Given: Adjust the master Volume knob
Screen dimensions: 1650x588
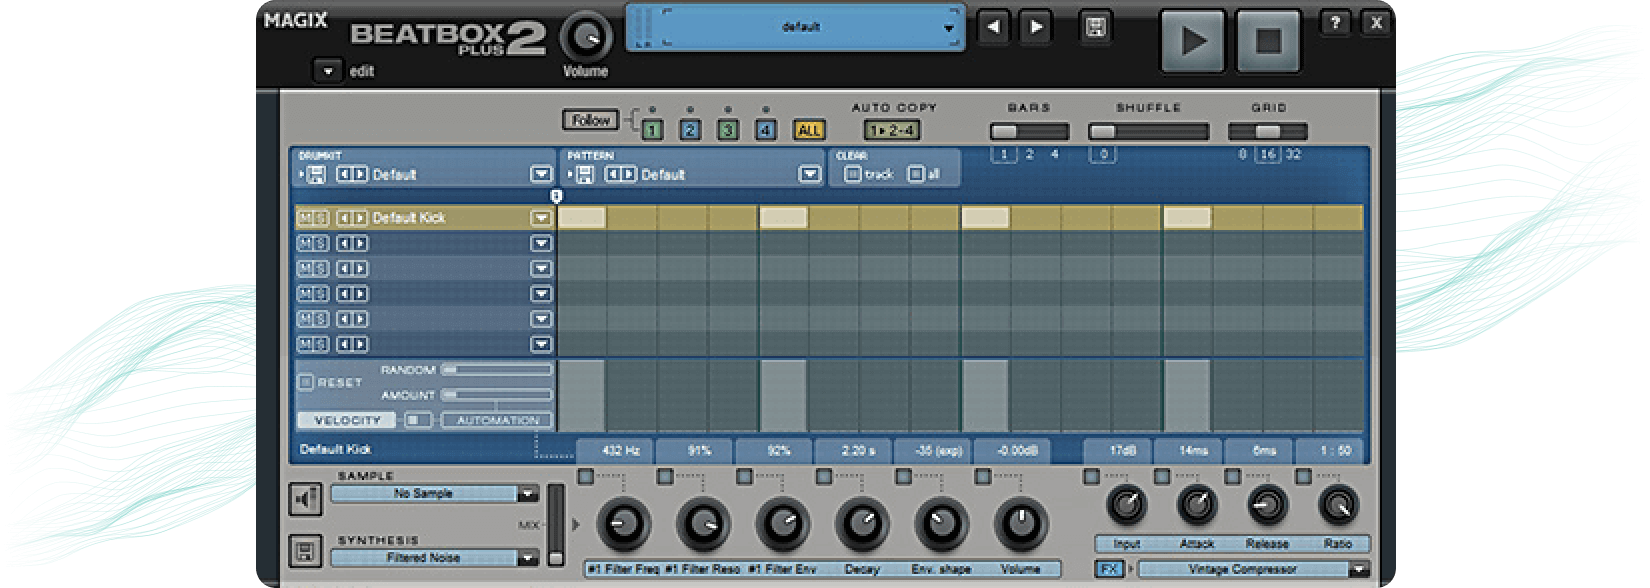Looking at the screenshot, I should pyautogui.click(x=586, y=38).
